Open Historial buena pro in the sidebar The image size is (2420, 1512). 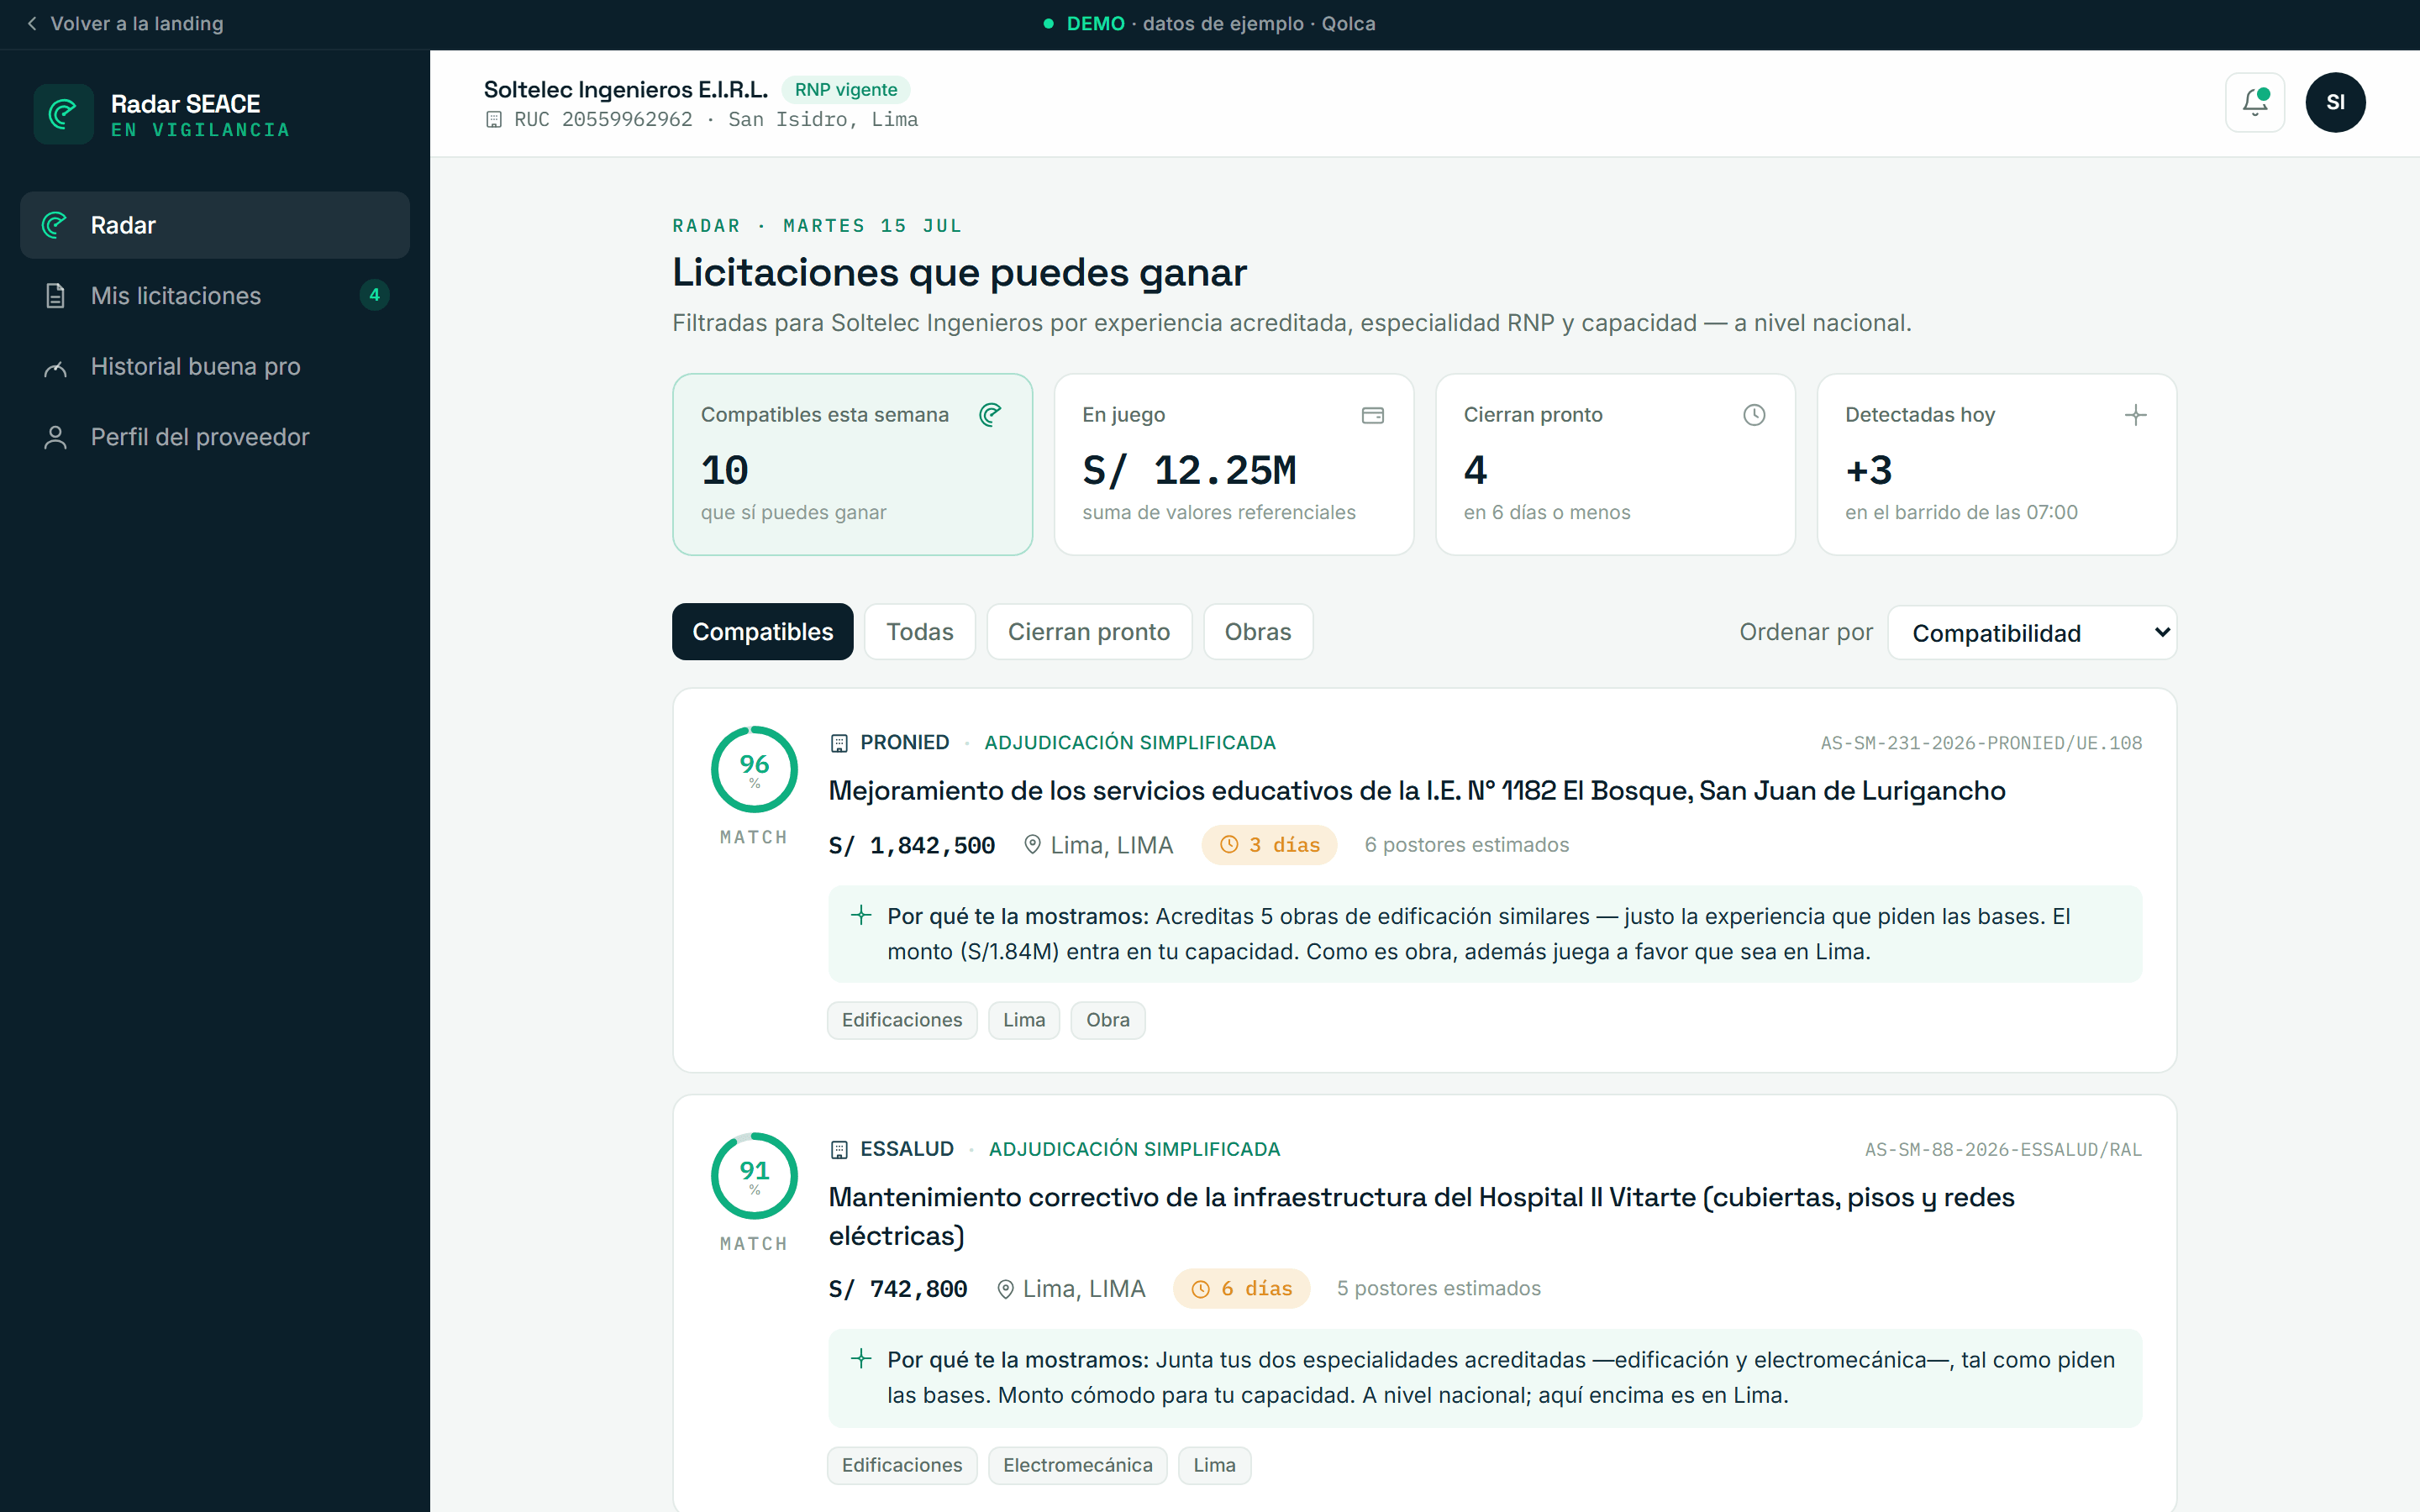[215, 367]
